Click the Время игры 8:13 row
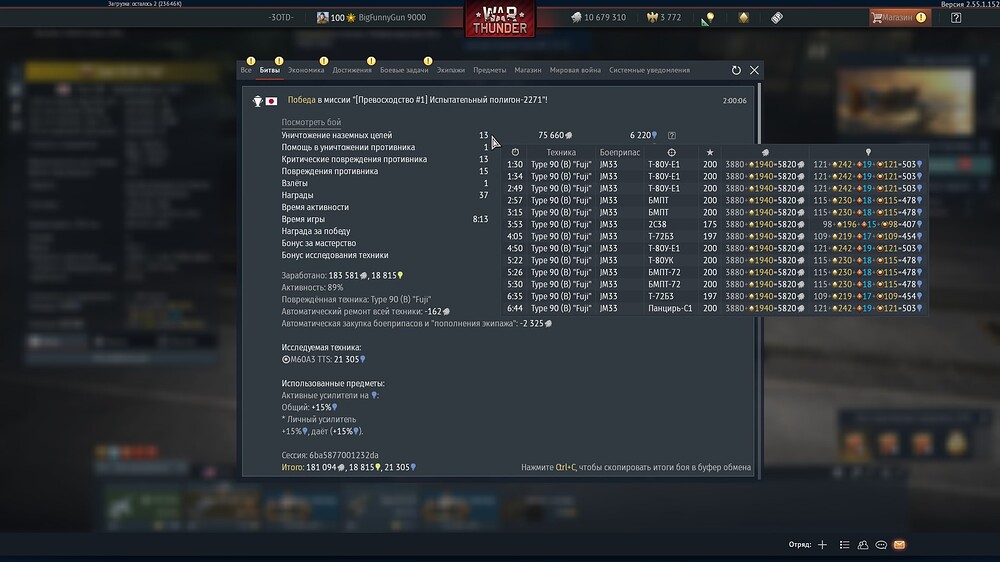The height and width of the screenshot is (562, 1000). (x=385, y=219)
